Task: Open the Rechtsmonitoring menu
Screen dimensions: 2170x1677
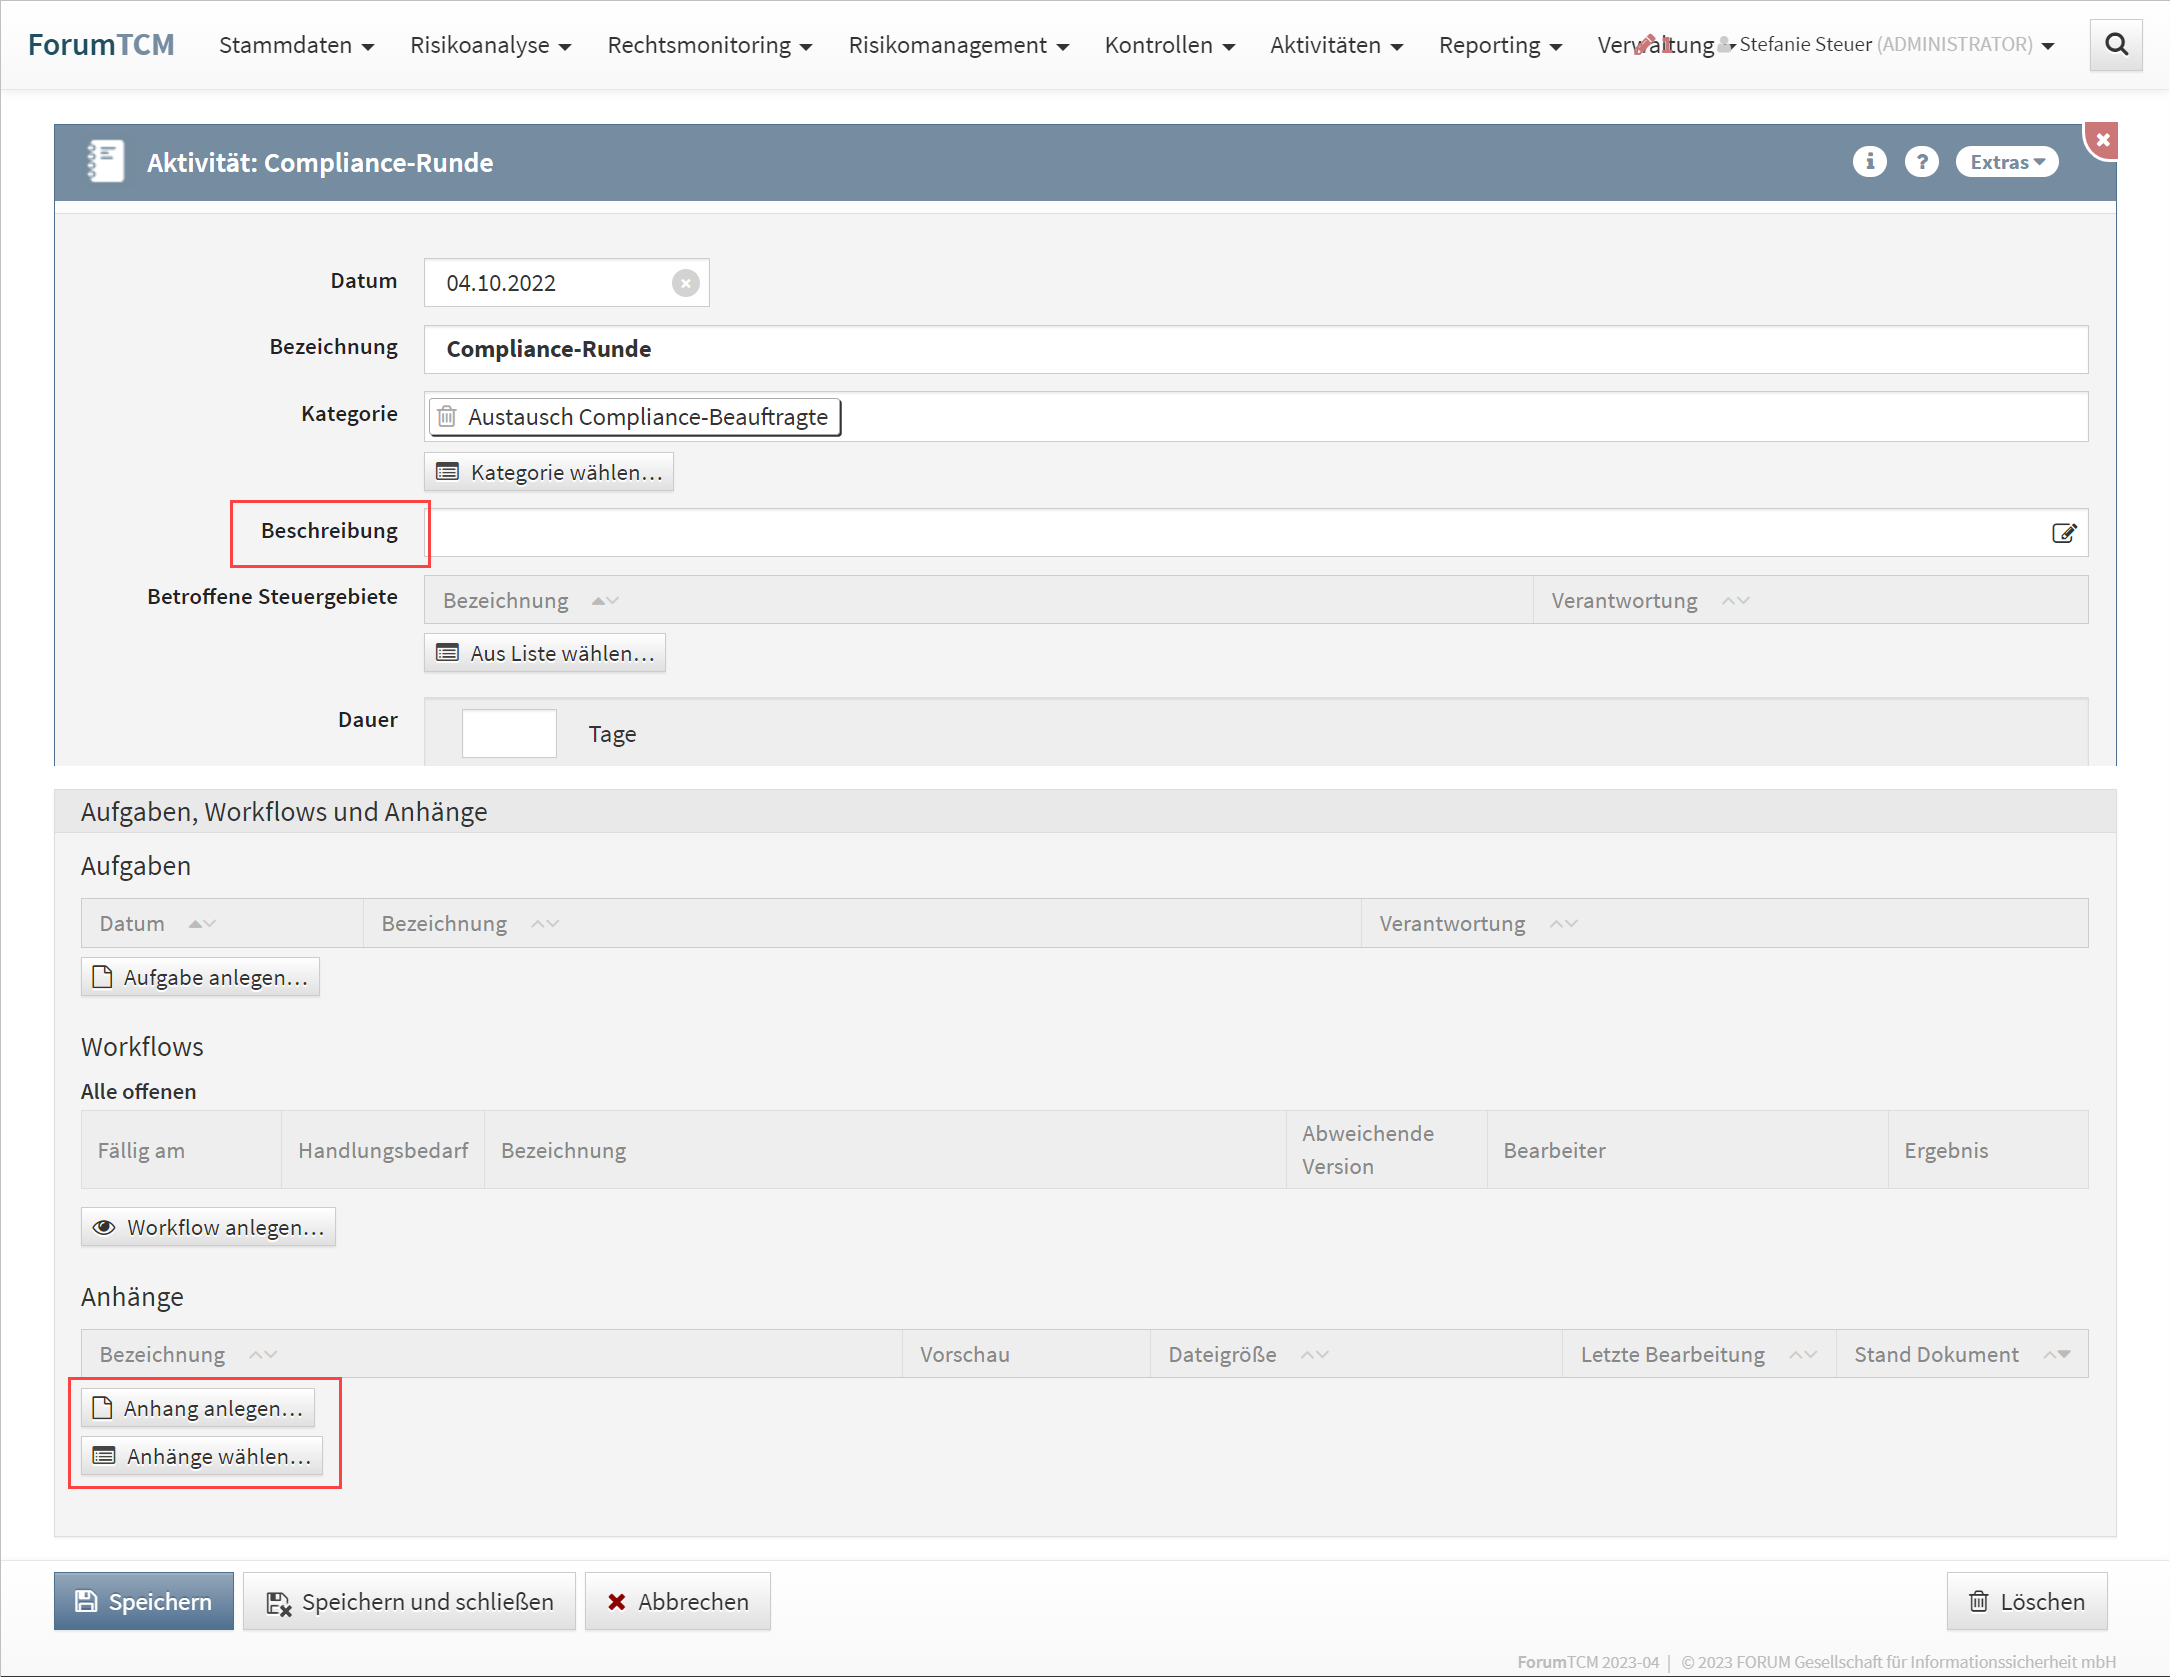Action: (709, 45)
